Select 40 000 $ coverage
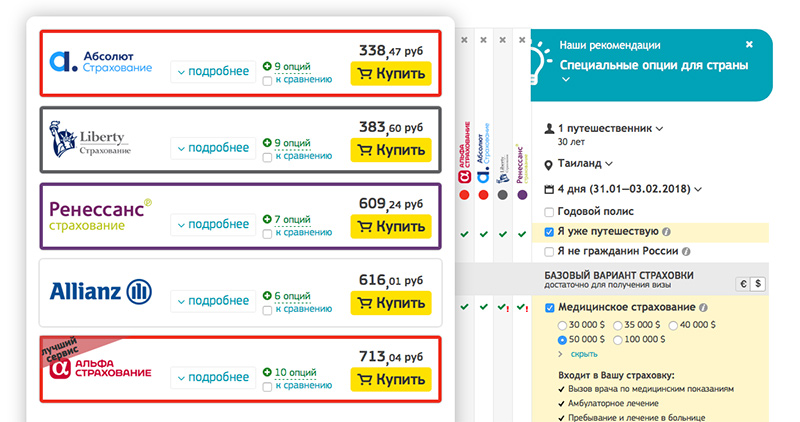Image resolution: width=800 pixels, height=422 pixels. (673, 326)
